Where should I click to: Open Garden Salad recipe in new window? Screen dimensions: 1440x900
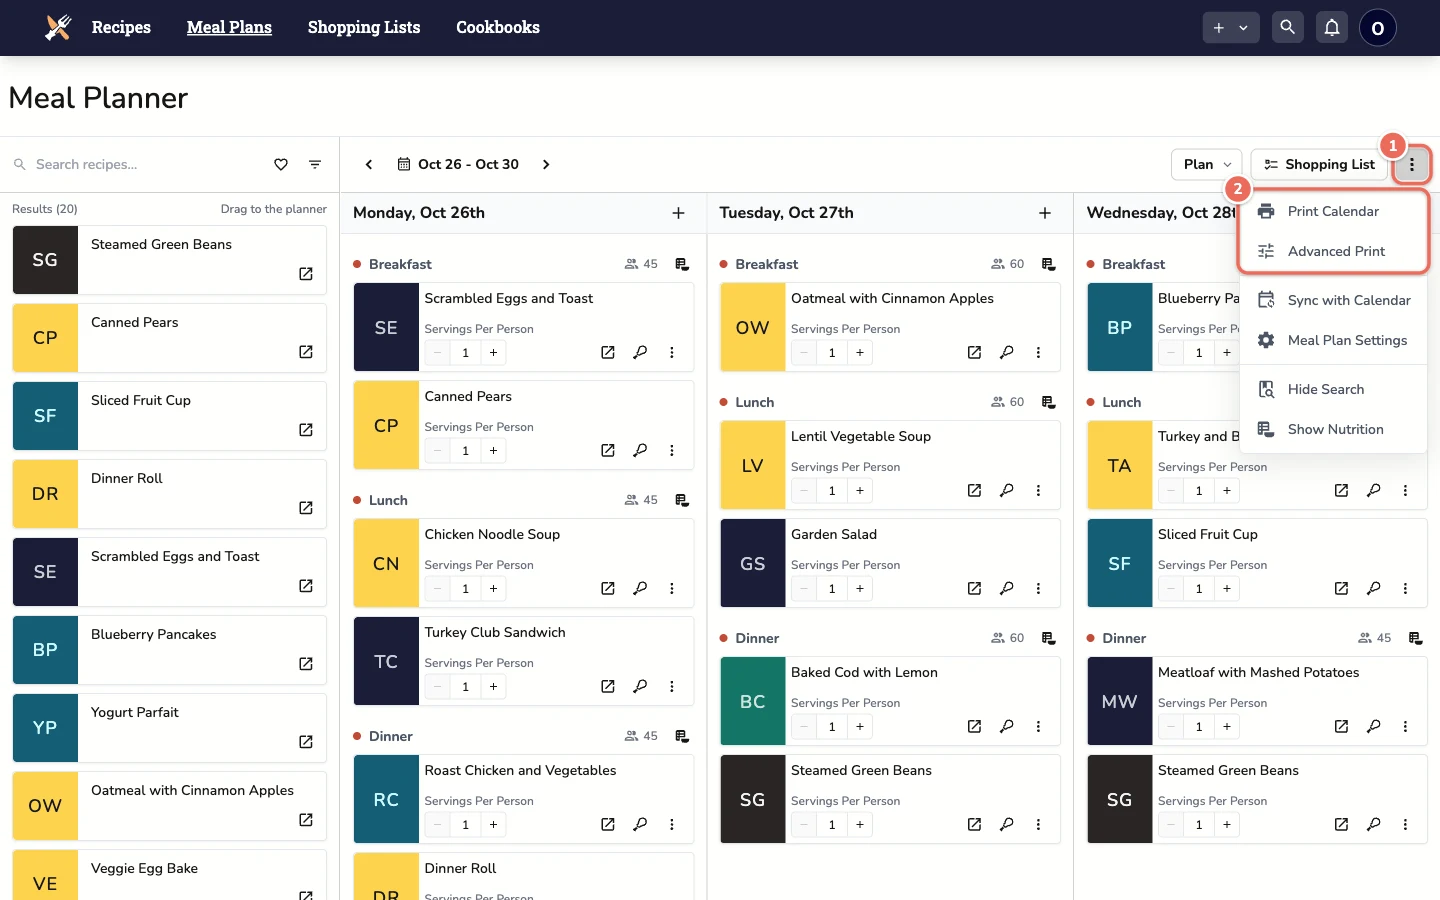coord(974,588)
